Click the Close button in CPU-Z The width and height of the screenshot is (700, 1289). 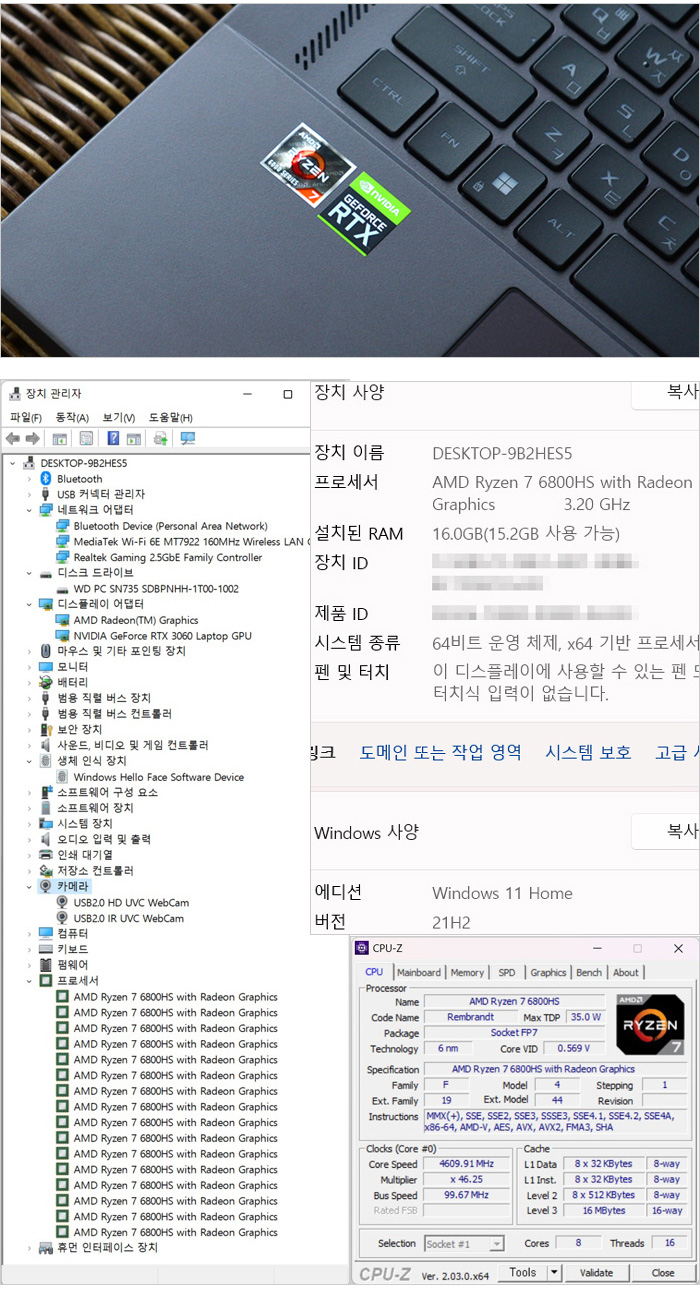click(663, 1273)
